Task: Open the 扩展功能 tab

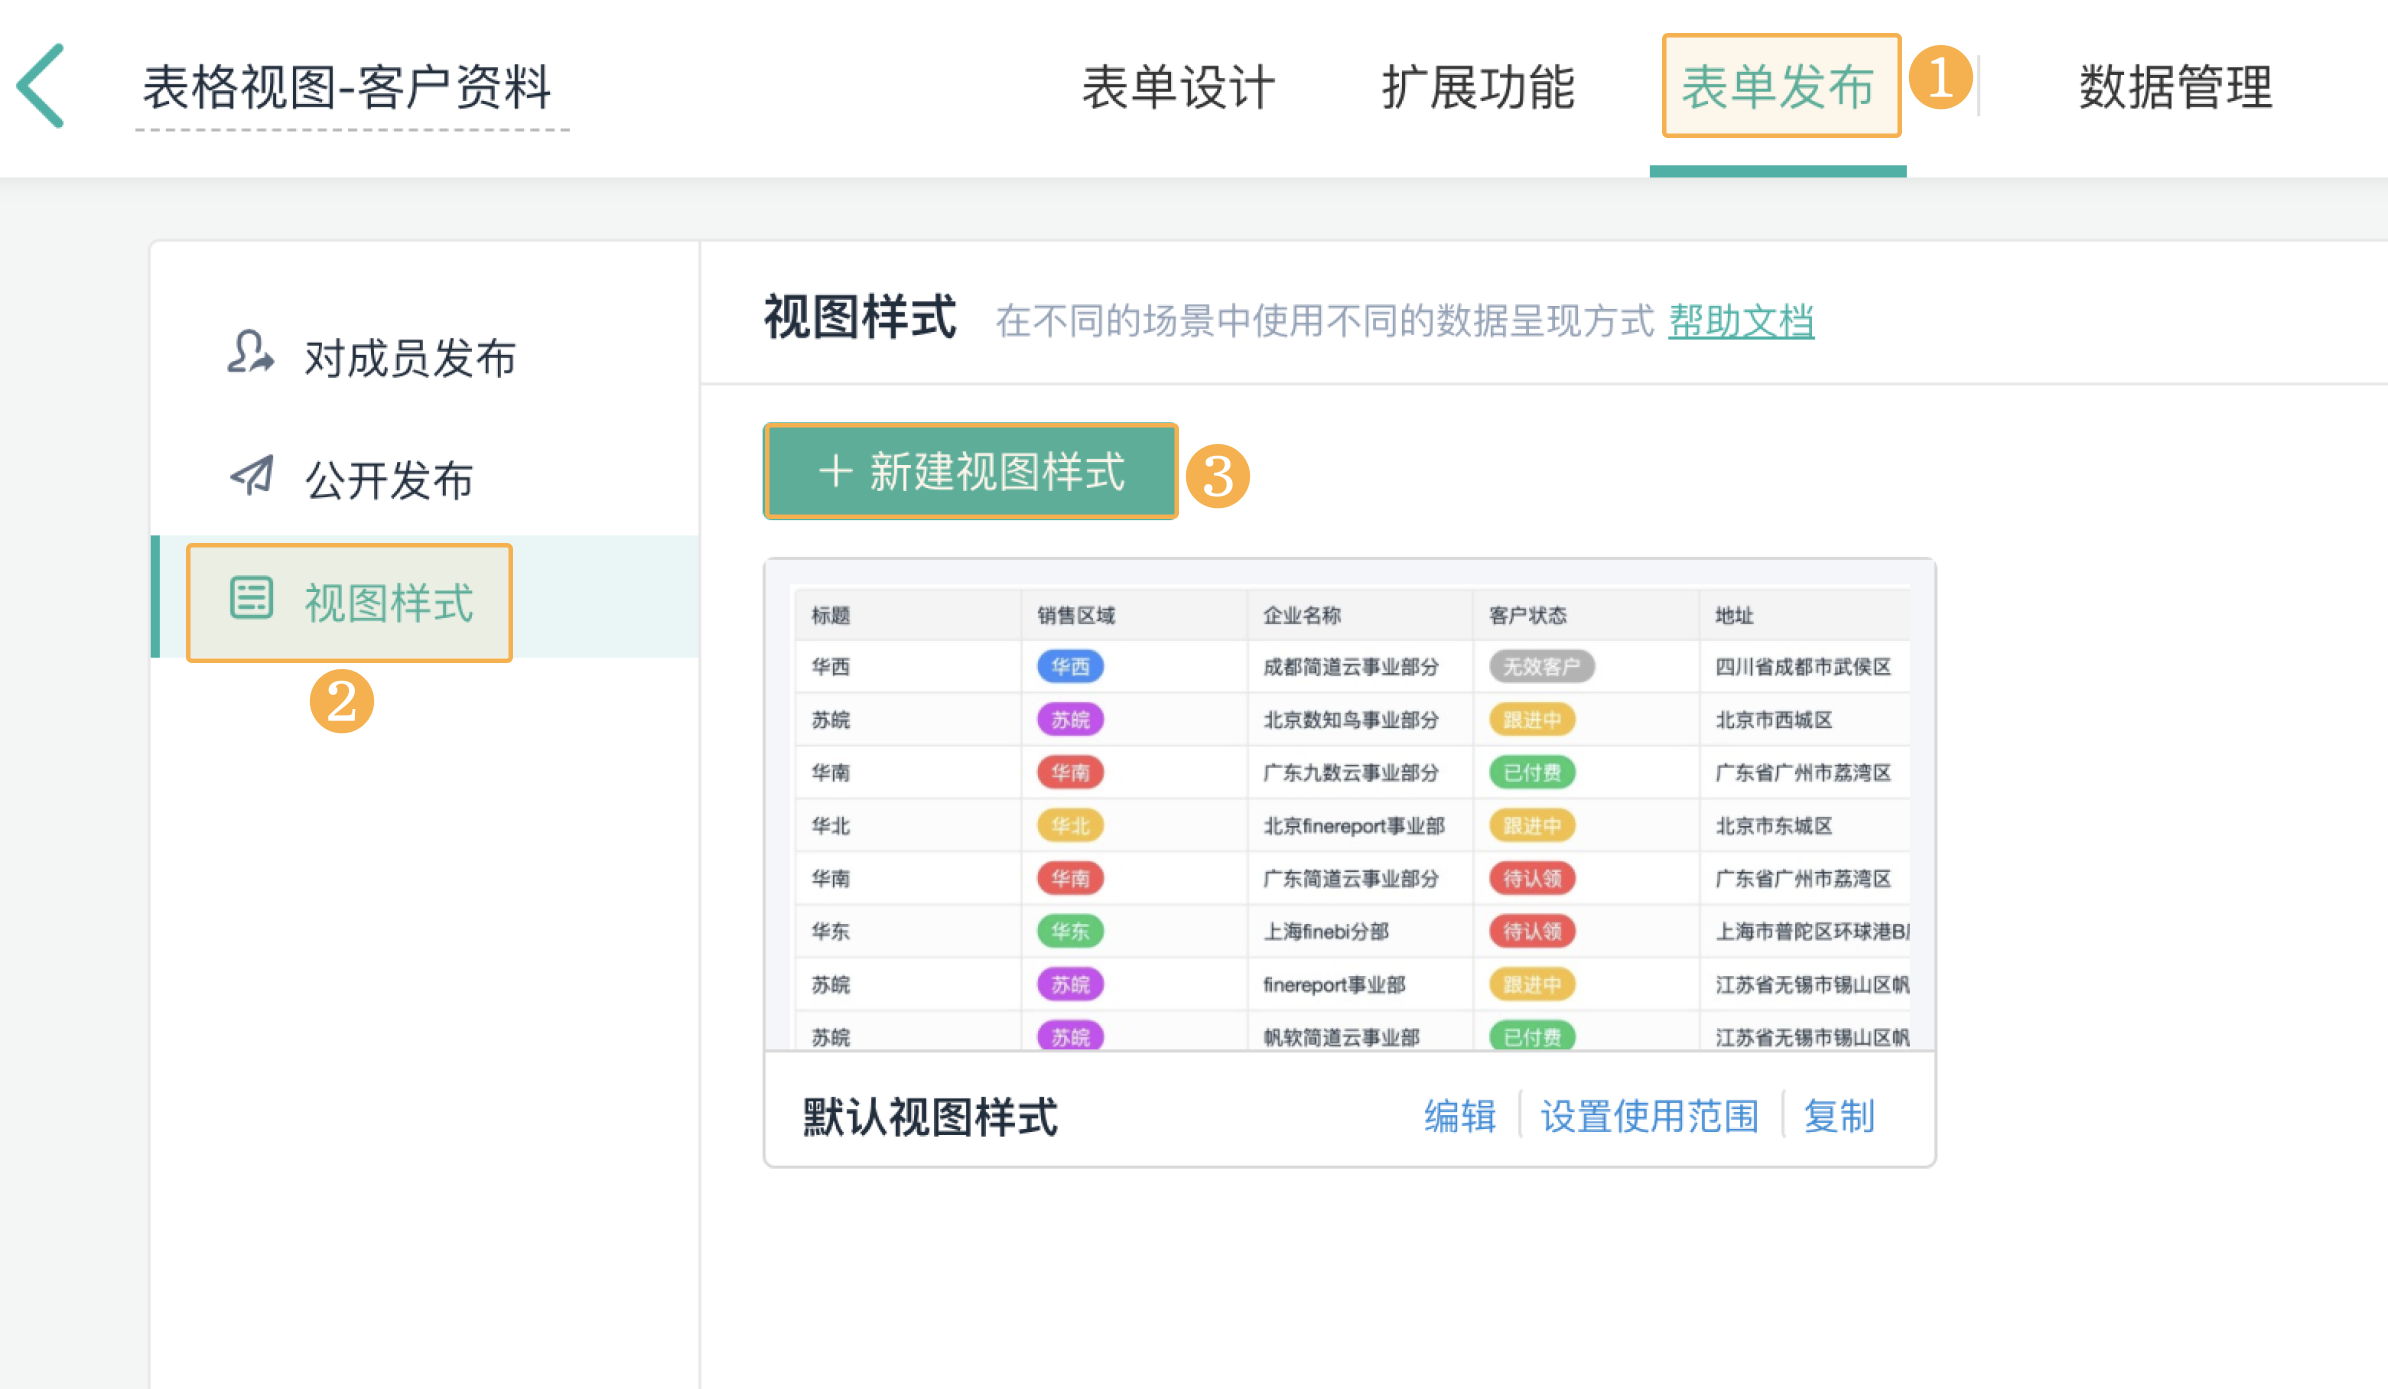Action: pyautogui.click(x=1478, y=87)
